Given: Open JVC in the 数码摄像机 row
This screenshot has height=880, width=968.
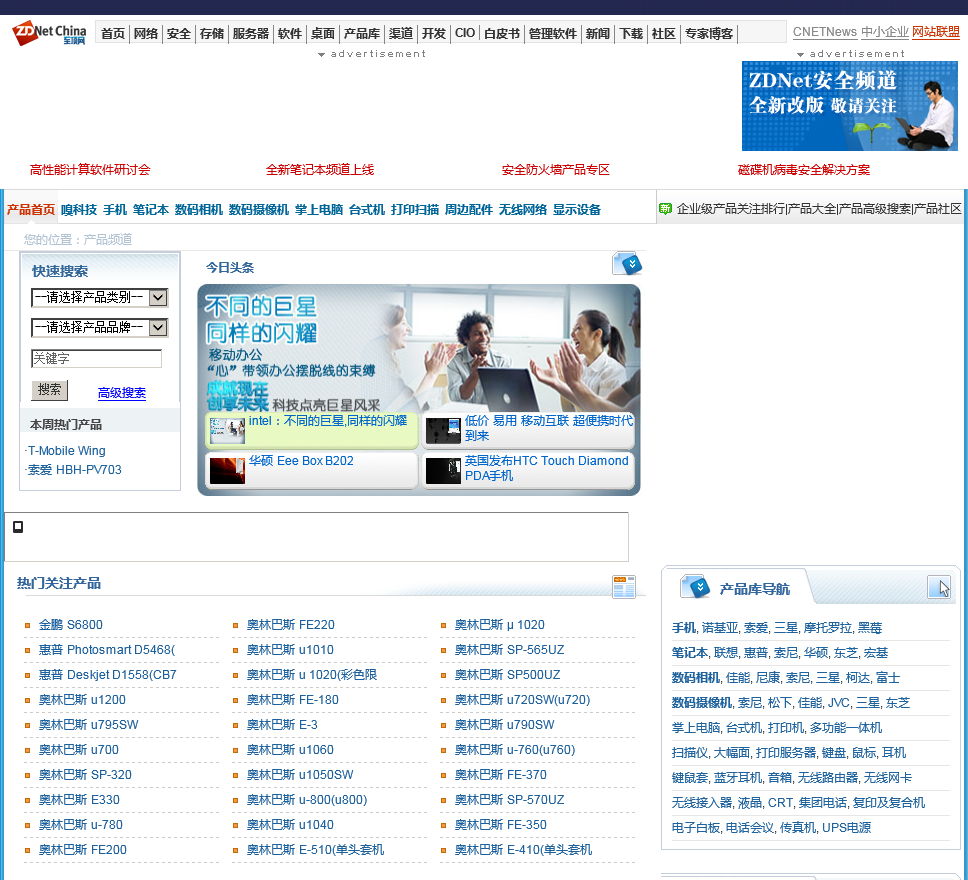Looking at the screenshot, I should [838, 703].
